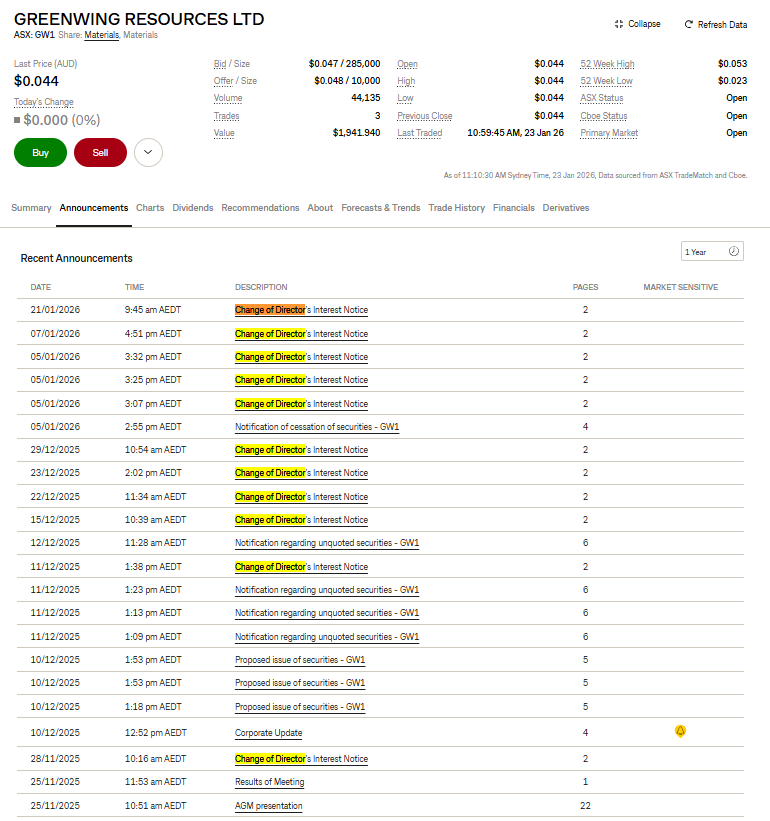
Task: Go to the Dividends tab
Action: coord(193,208)
